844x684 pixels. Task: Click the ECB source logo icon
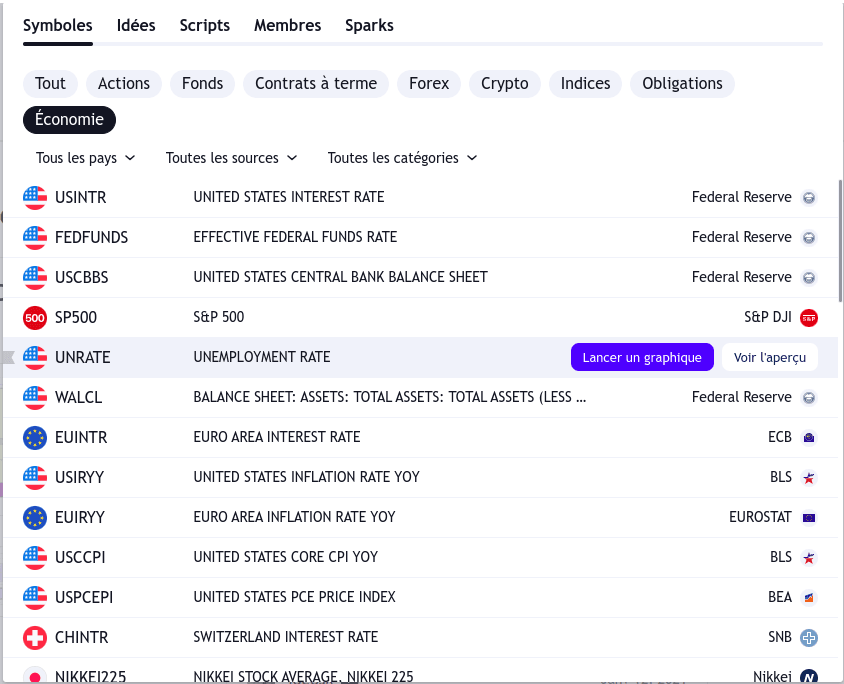[809, 437]
